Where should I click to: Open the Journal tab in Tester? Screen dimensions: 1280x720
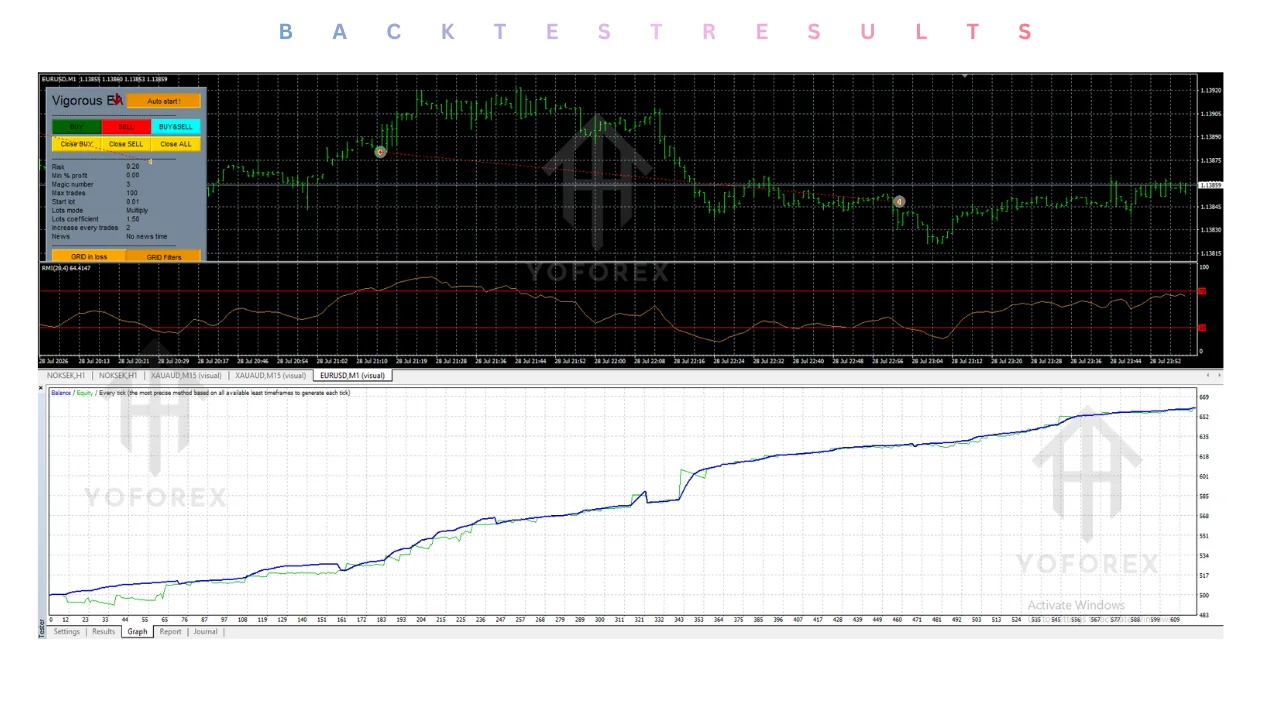tap(205, 632)
